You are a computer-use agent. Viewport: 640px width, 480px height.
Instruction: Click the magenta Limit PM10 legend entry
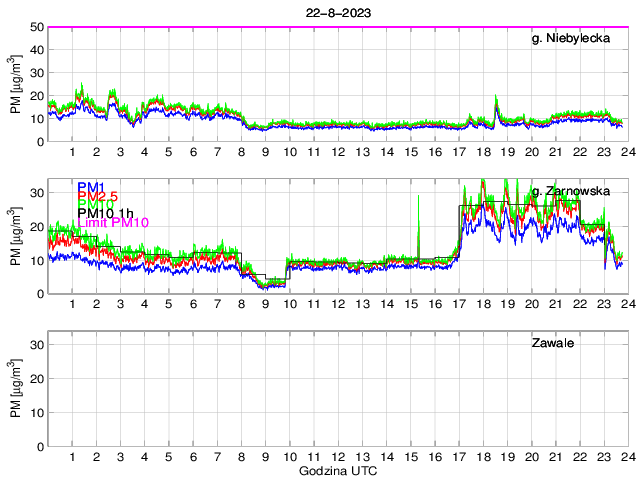112,223
